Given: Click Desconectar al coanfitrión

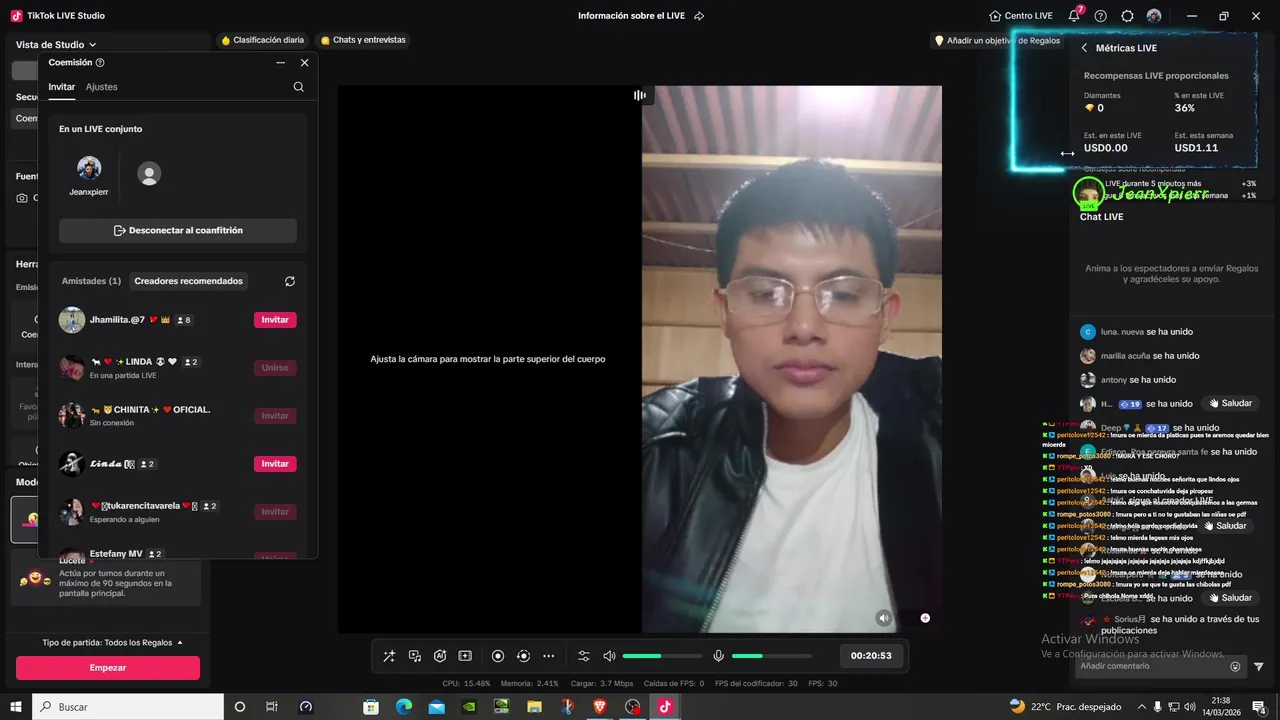Looking at the screenshot, I should pyautogui.click(x=178, y=230).
